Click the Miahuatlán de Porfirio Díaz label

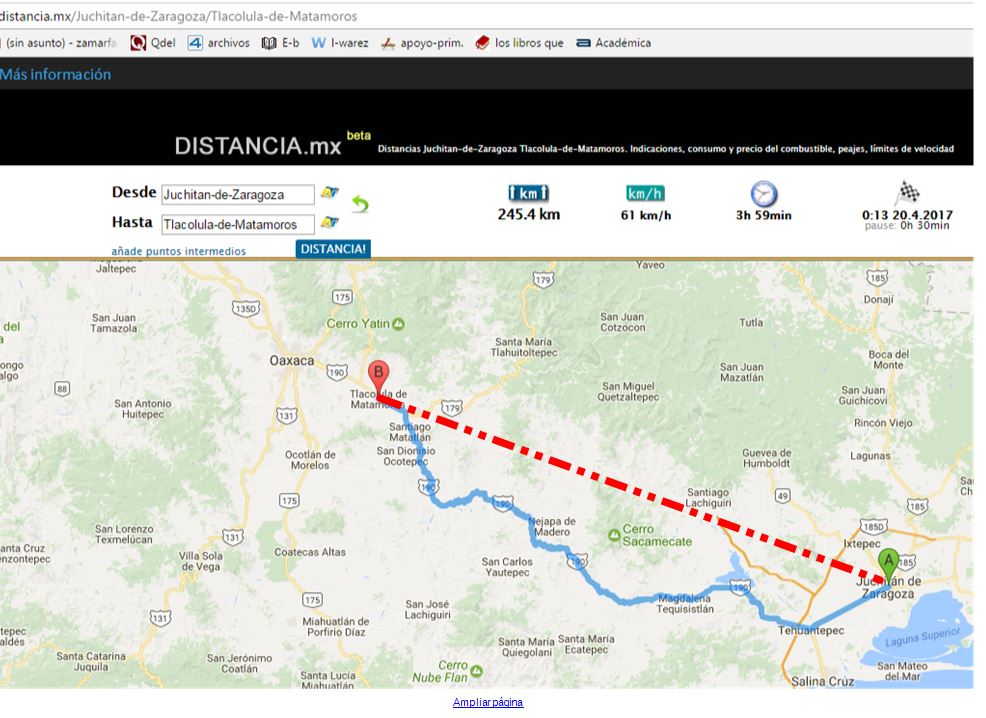click(336, 627)
